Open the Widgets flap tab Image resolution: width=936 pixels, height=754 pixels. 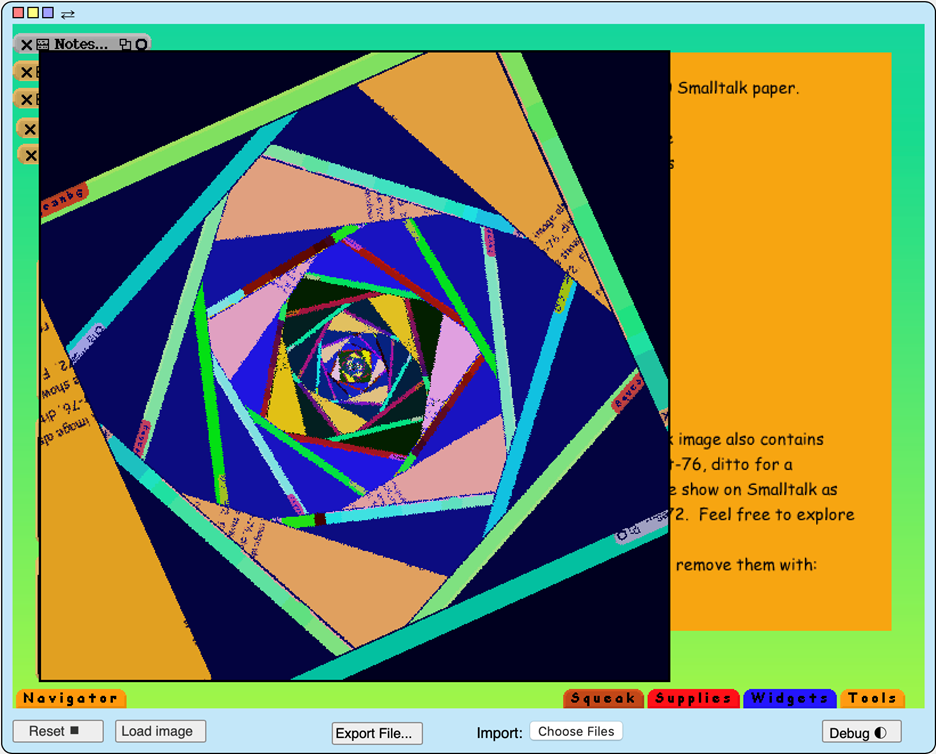[789, 698]
